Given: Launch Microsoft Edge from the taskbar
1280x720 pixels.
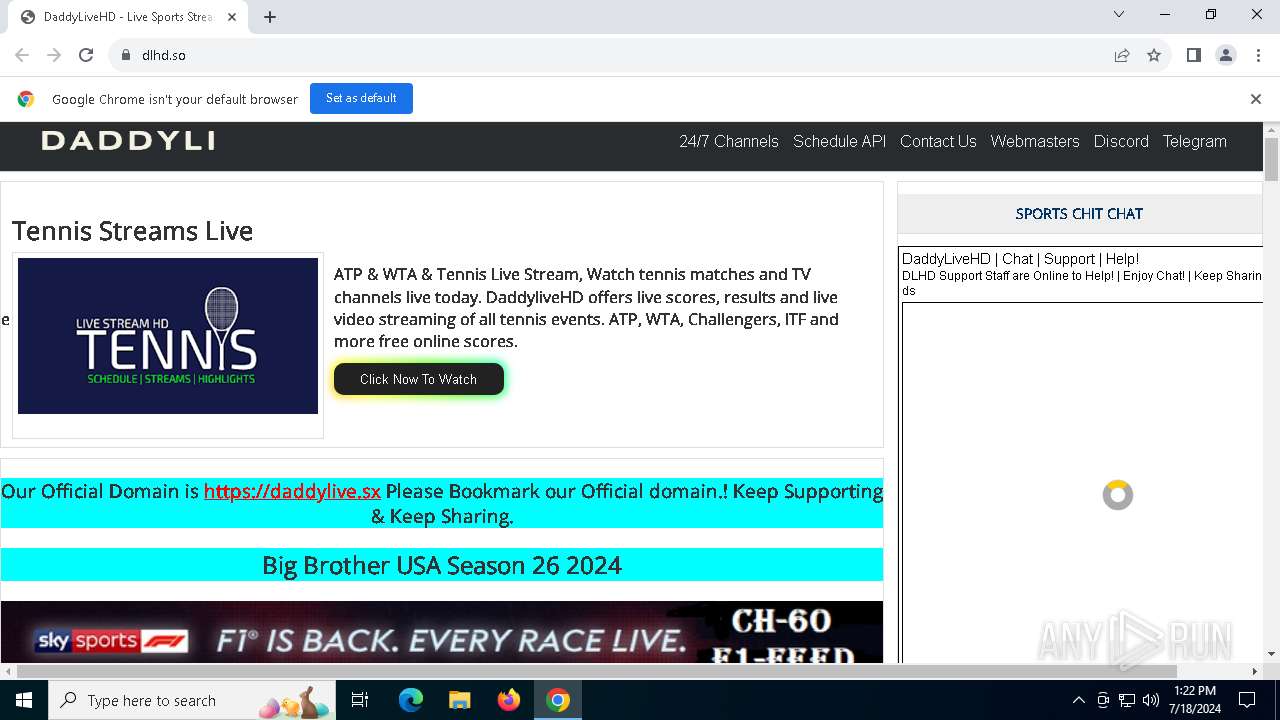Looking at the screenshot, I should [411, 700].
